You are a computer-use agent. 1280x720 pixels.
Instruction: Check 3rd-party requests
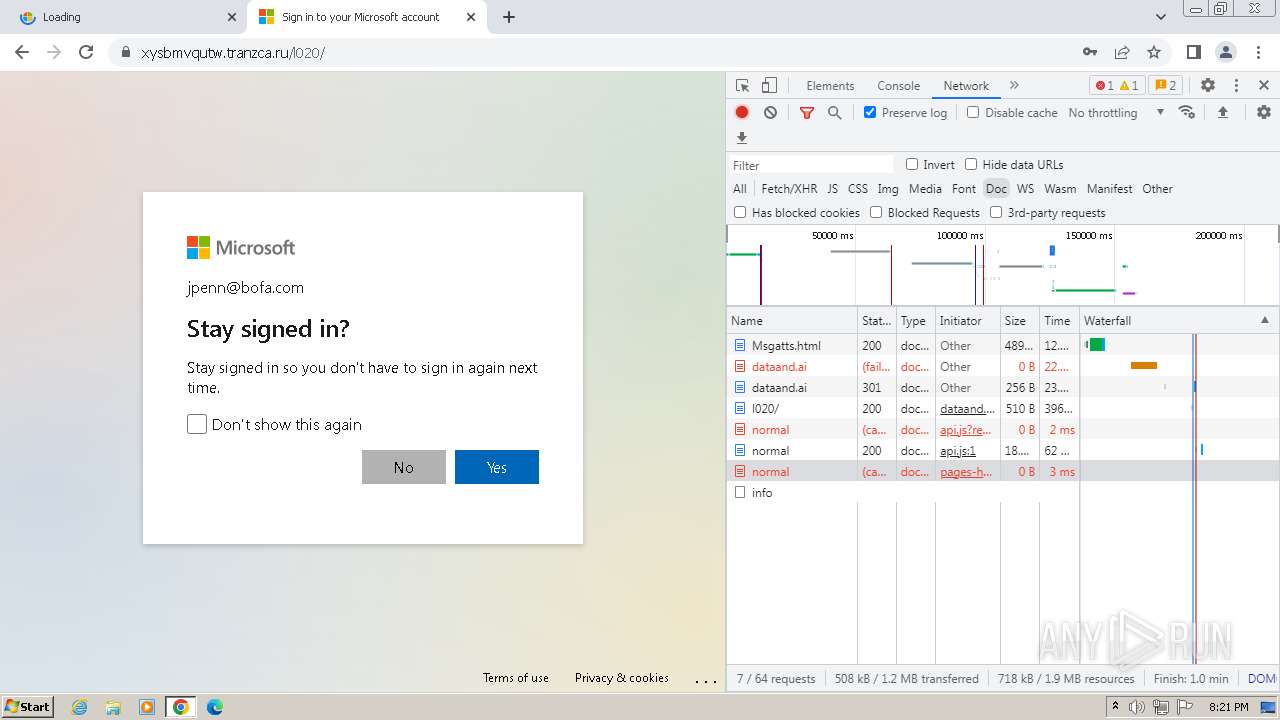996,212
